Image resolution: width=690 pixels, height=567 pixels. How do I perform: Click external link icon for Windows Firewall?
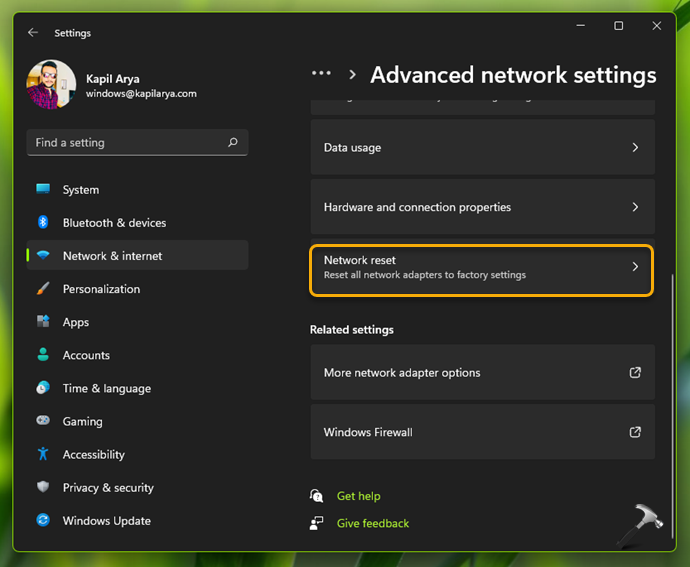click(x=635, y=432)
